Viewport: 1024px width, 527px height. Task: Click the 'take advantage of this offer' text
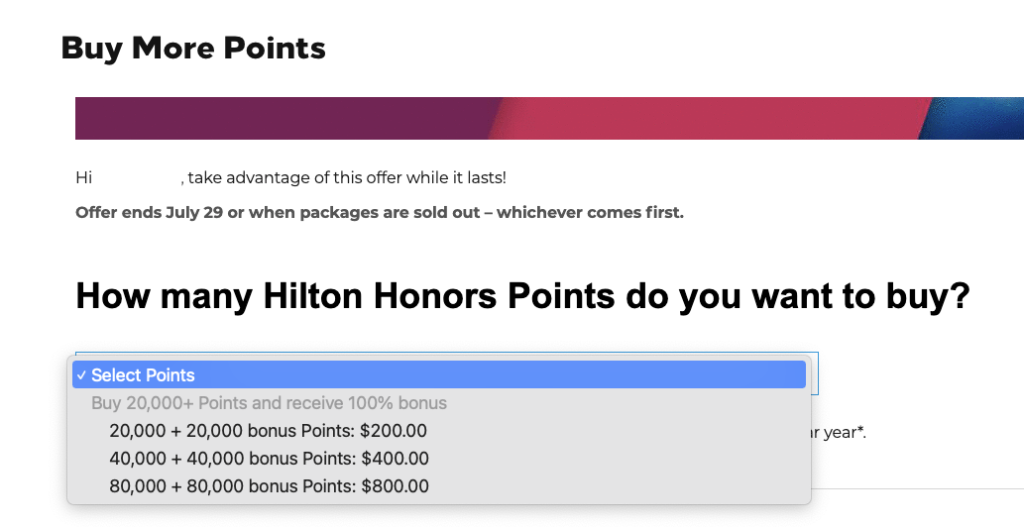click(346, 178)
